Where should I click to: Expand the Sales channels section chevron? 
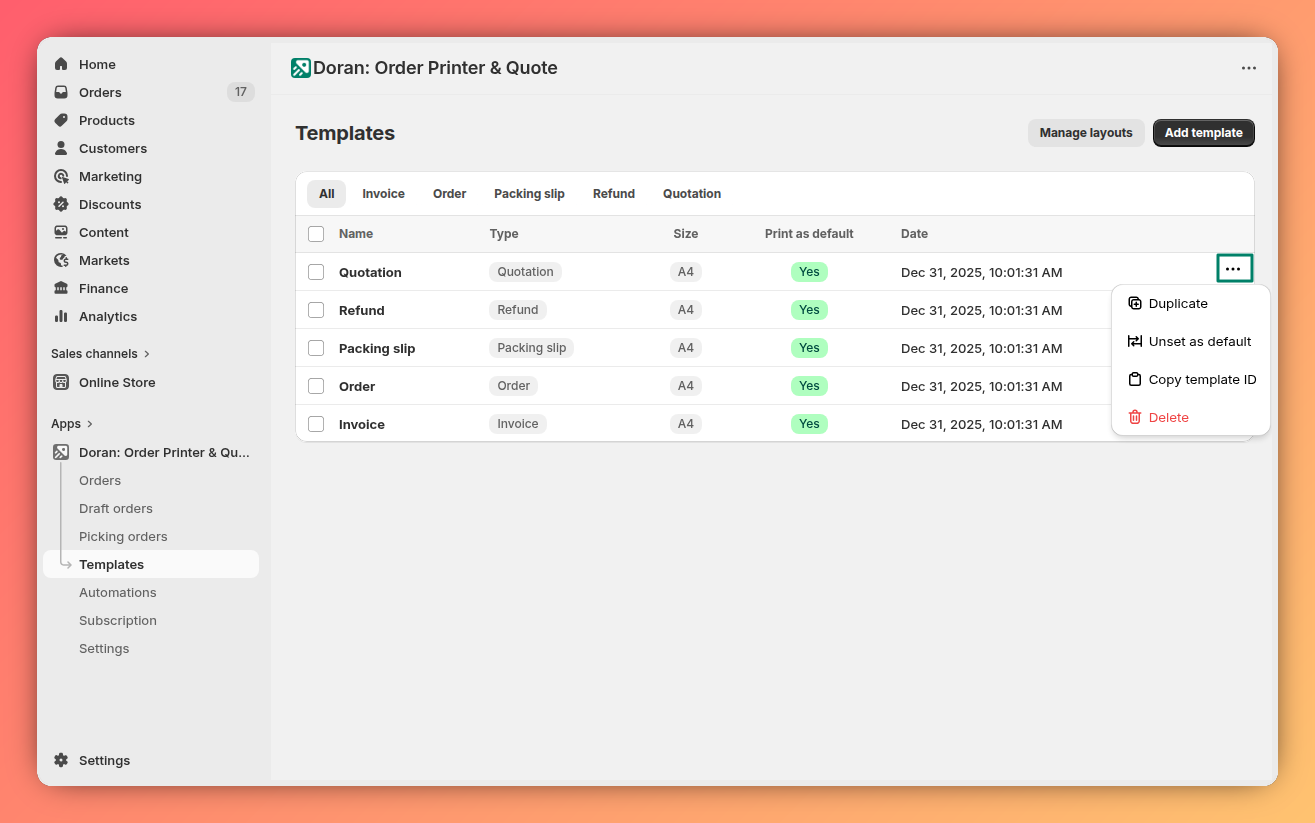147,354
